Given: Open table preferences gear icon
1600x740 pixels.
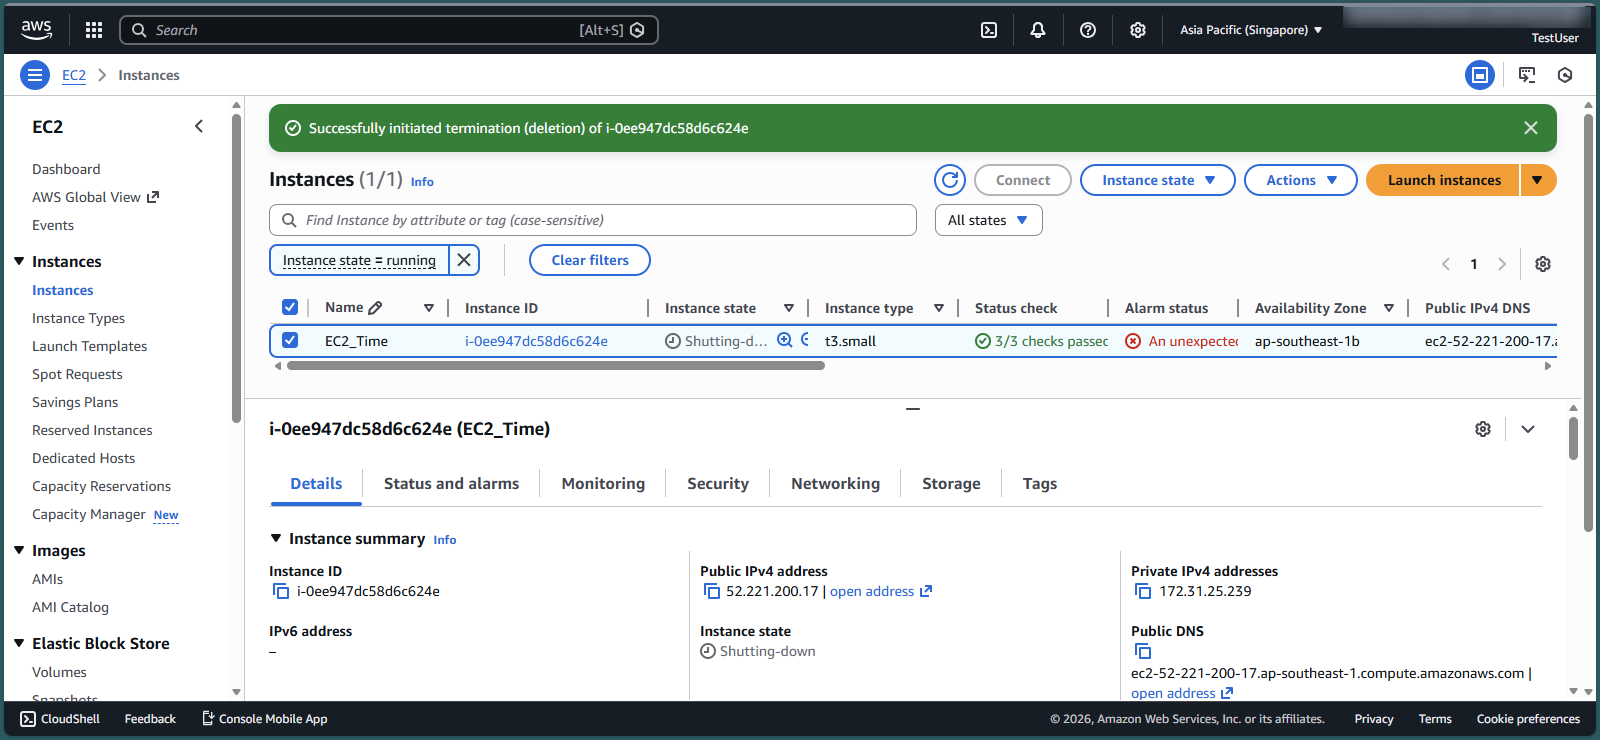Looking at the screenshot, I should click(x=1543, y=264).
